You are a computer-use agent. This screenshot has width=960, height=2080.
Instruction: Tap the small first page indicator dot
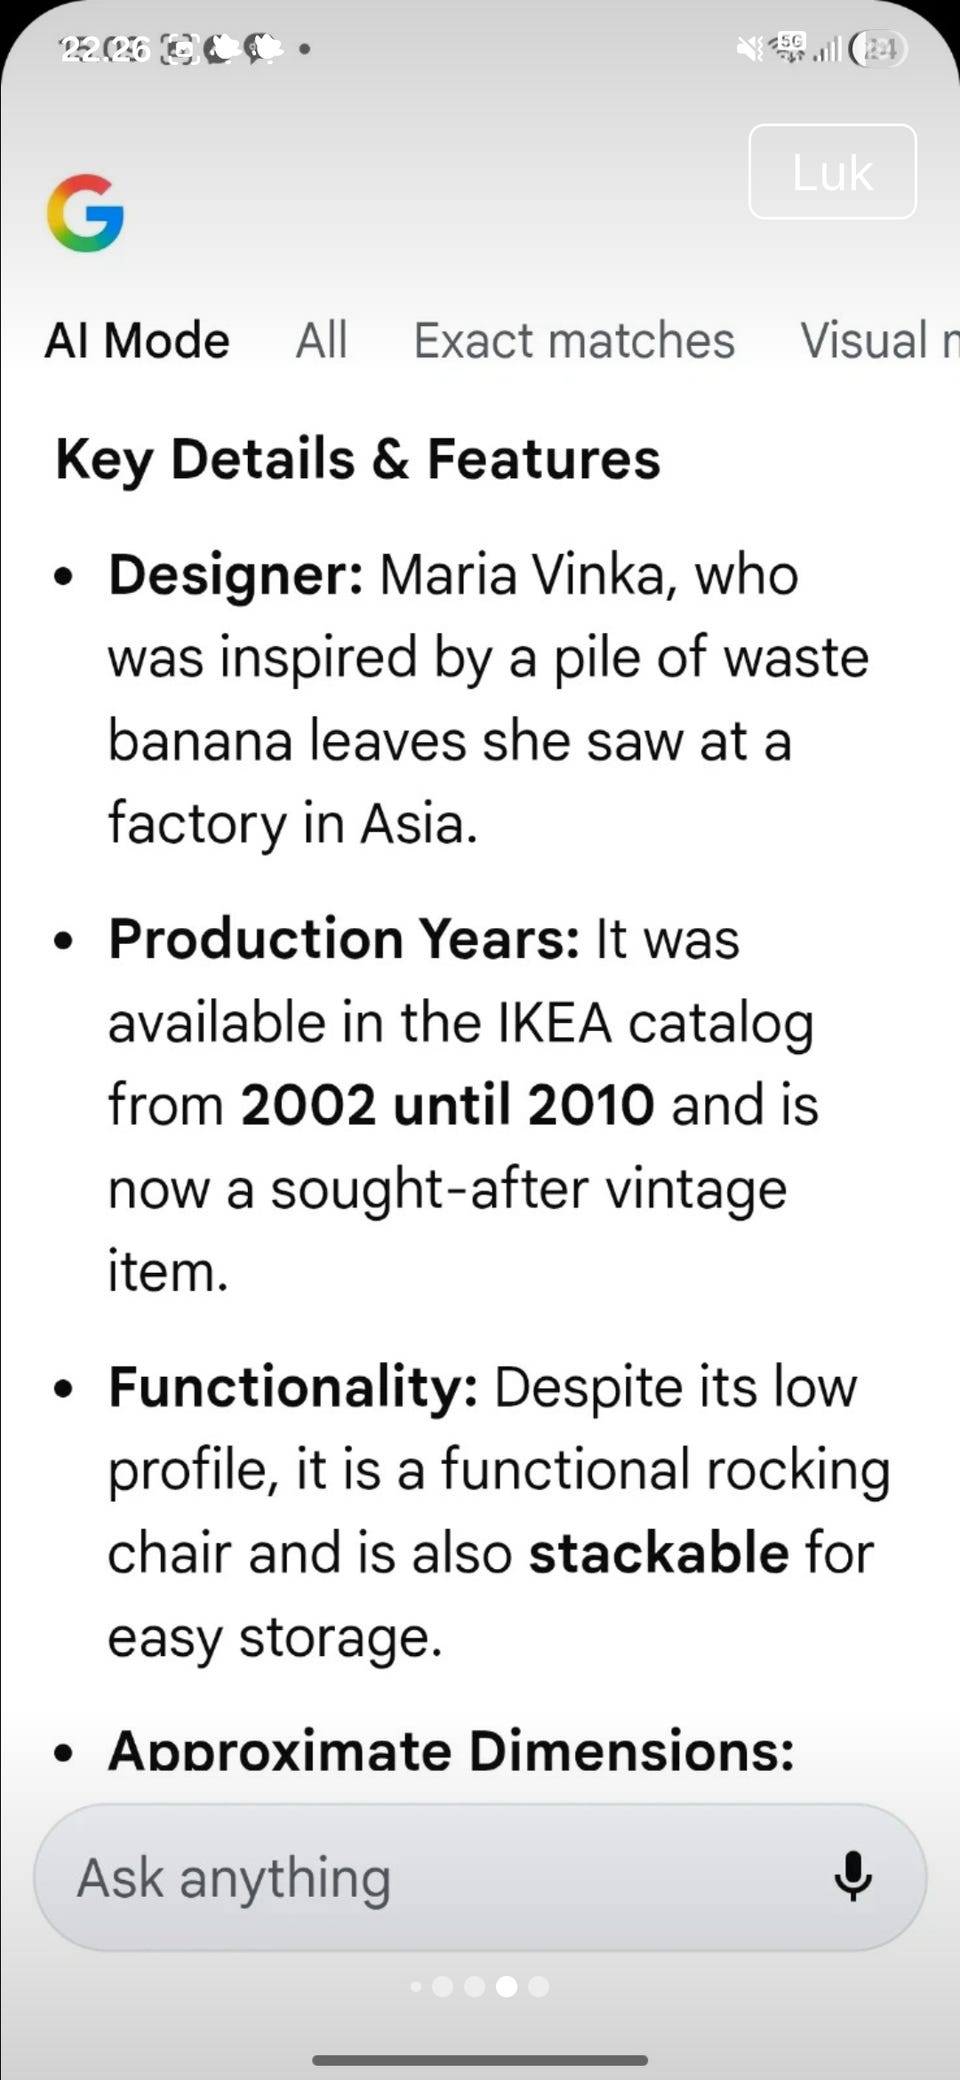[416, 1986]
